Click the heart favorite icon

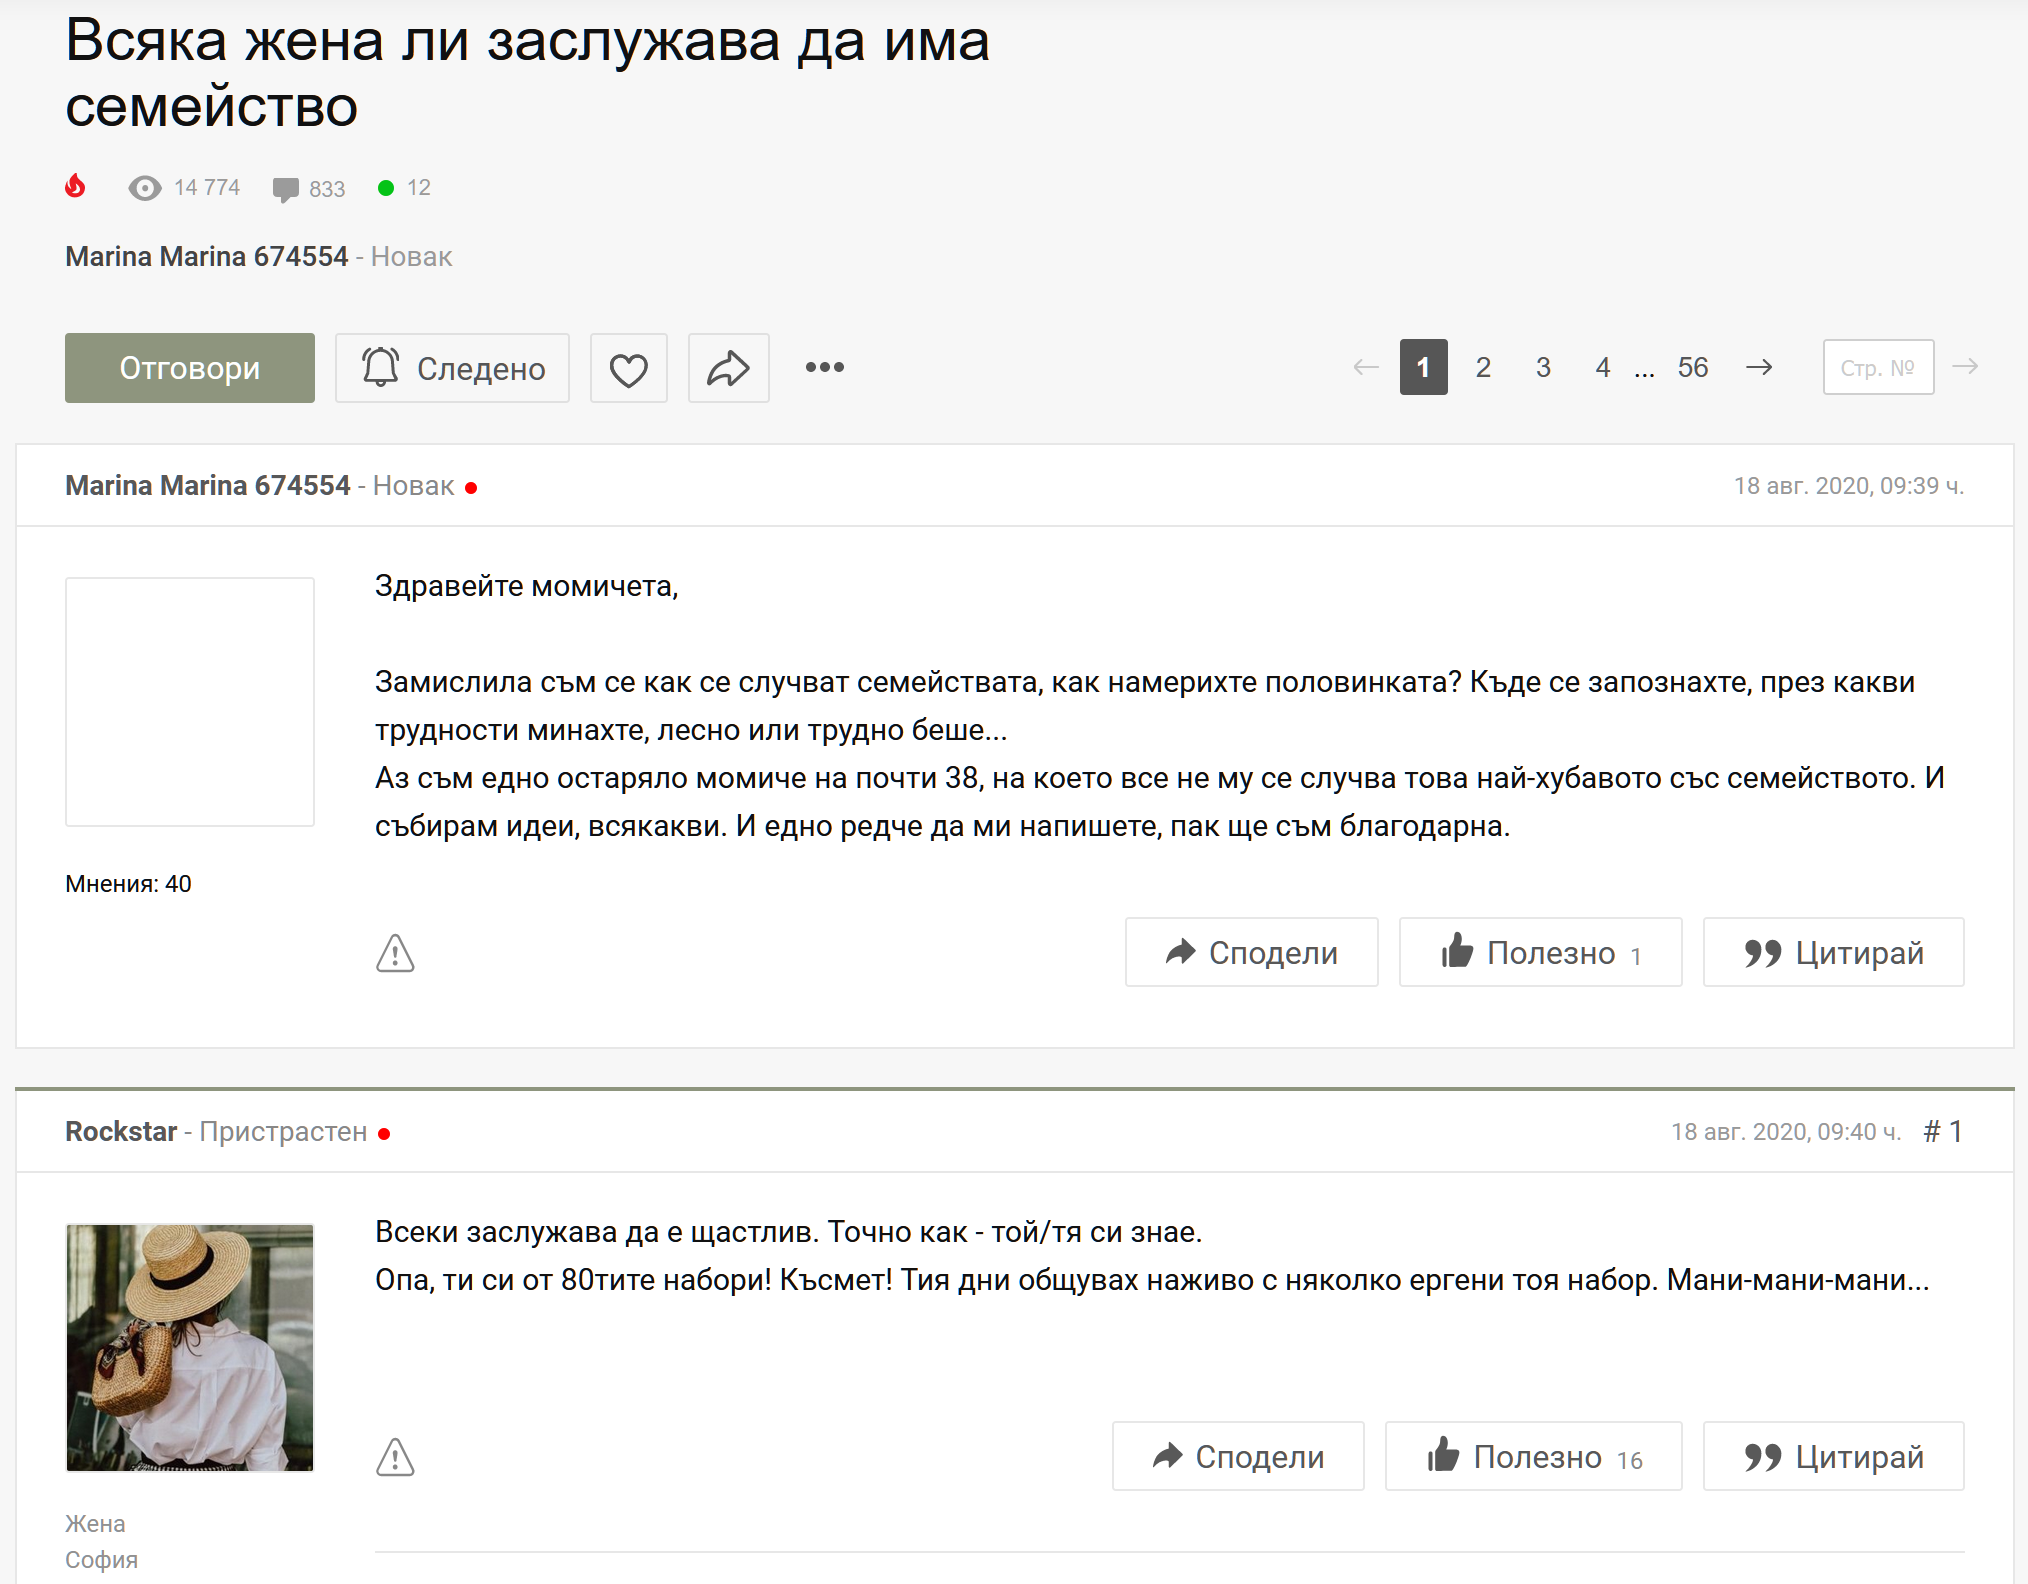click(x=628, y=369)
